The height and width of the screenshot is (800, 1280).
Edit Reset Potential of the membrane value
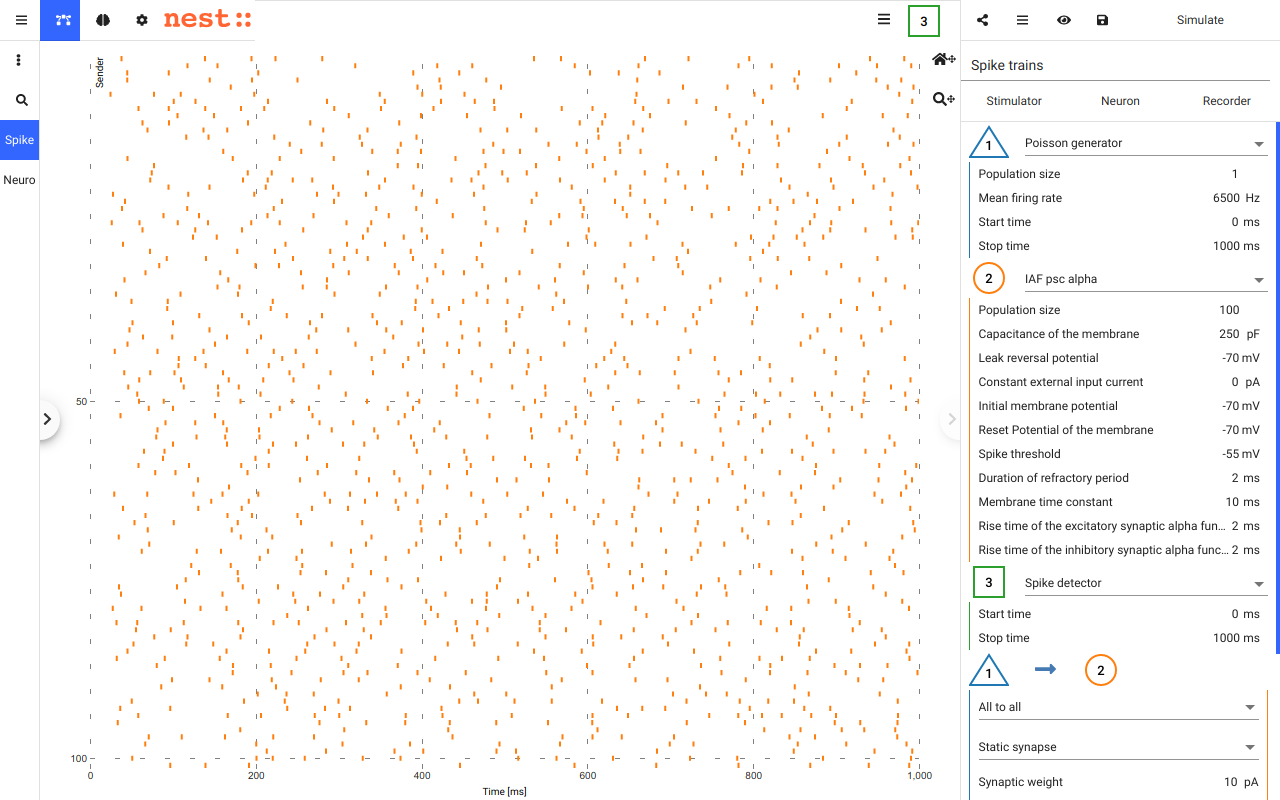pyautogui.click(x=1230, y=430)
